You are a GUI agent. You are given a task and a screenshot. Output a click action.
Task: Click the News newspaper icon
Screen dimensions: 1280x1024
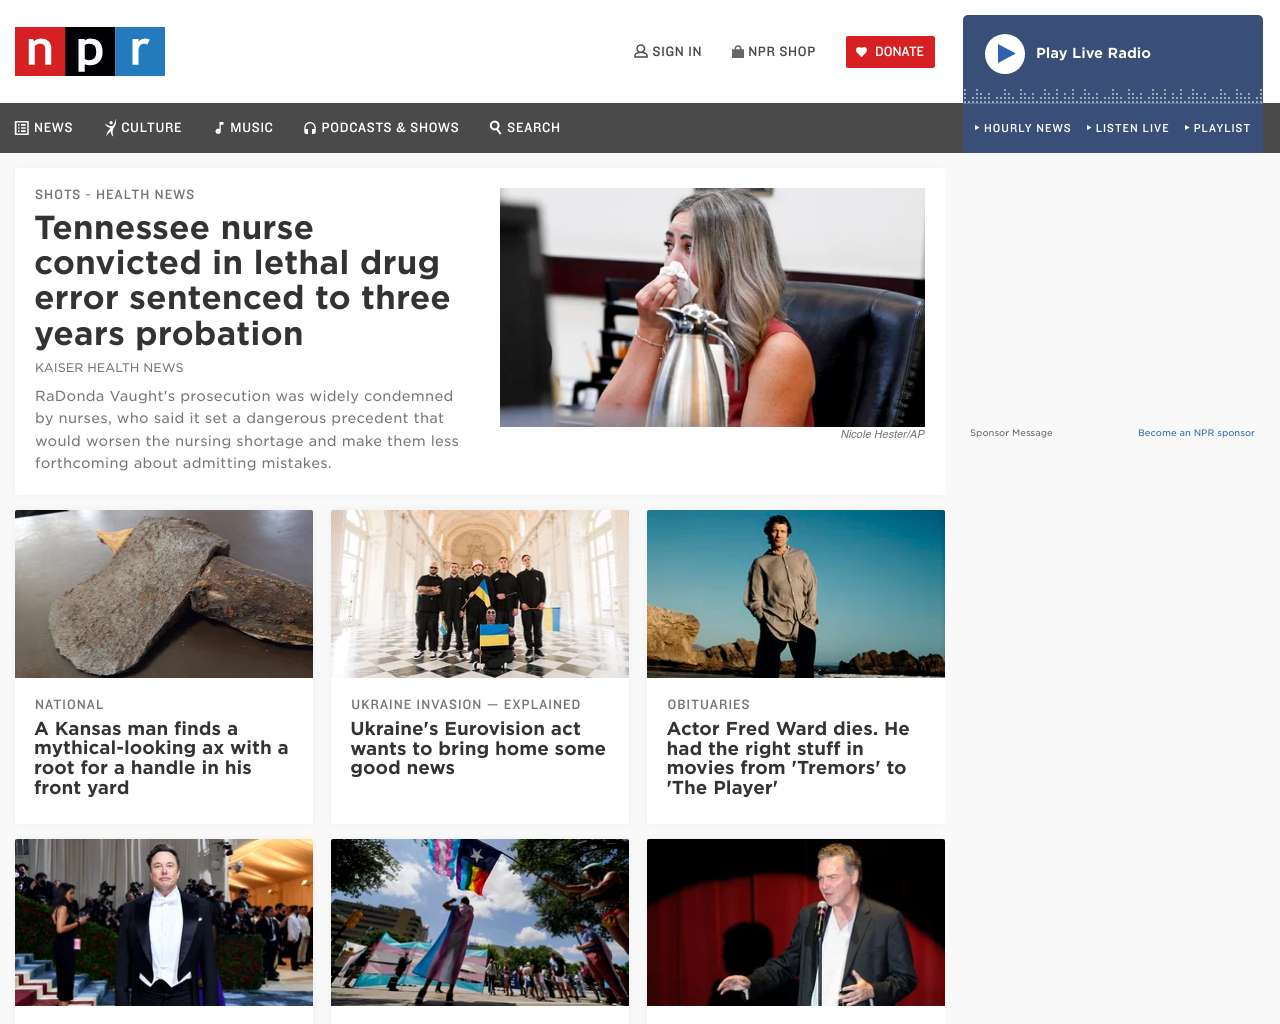click(x=22, y=128)
